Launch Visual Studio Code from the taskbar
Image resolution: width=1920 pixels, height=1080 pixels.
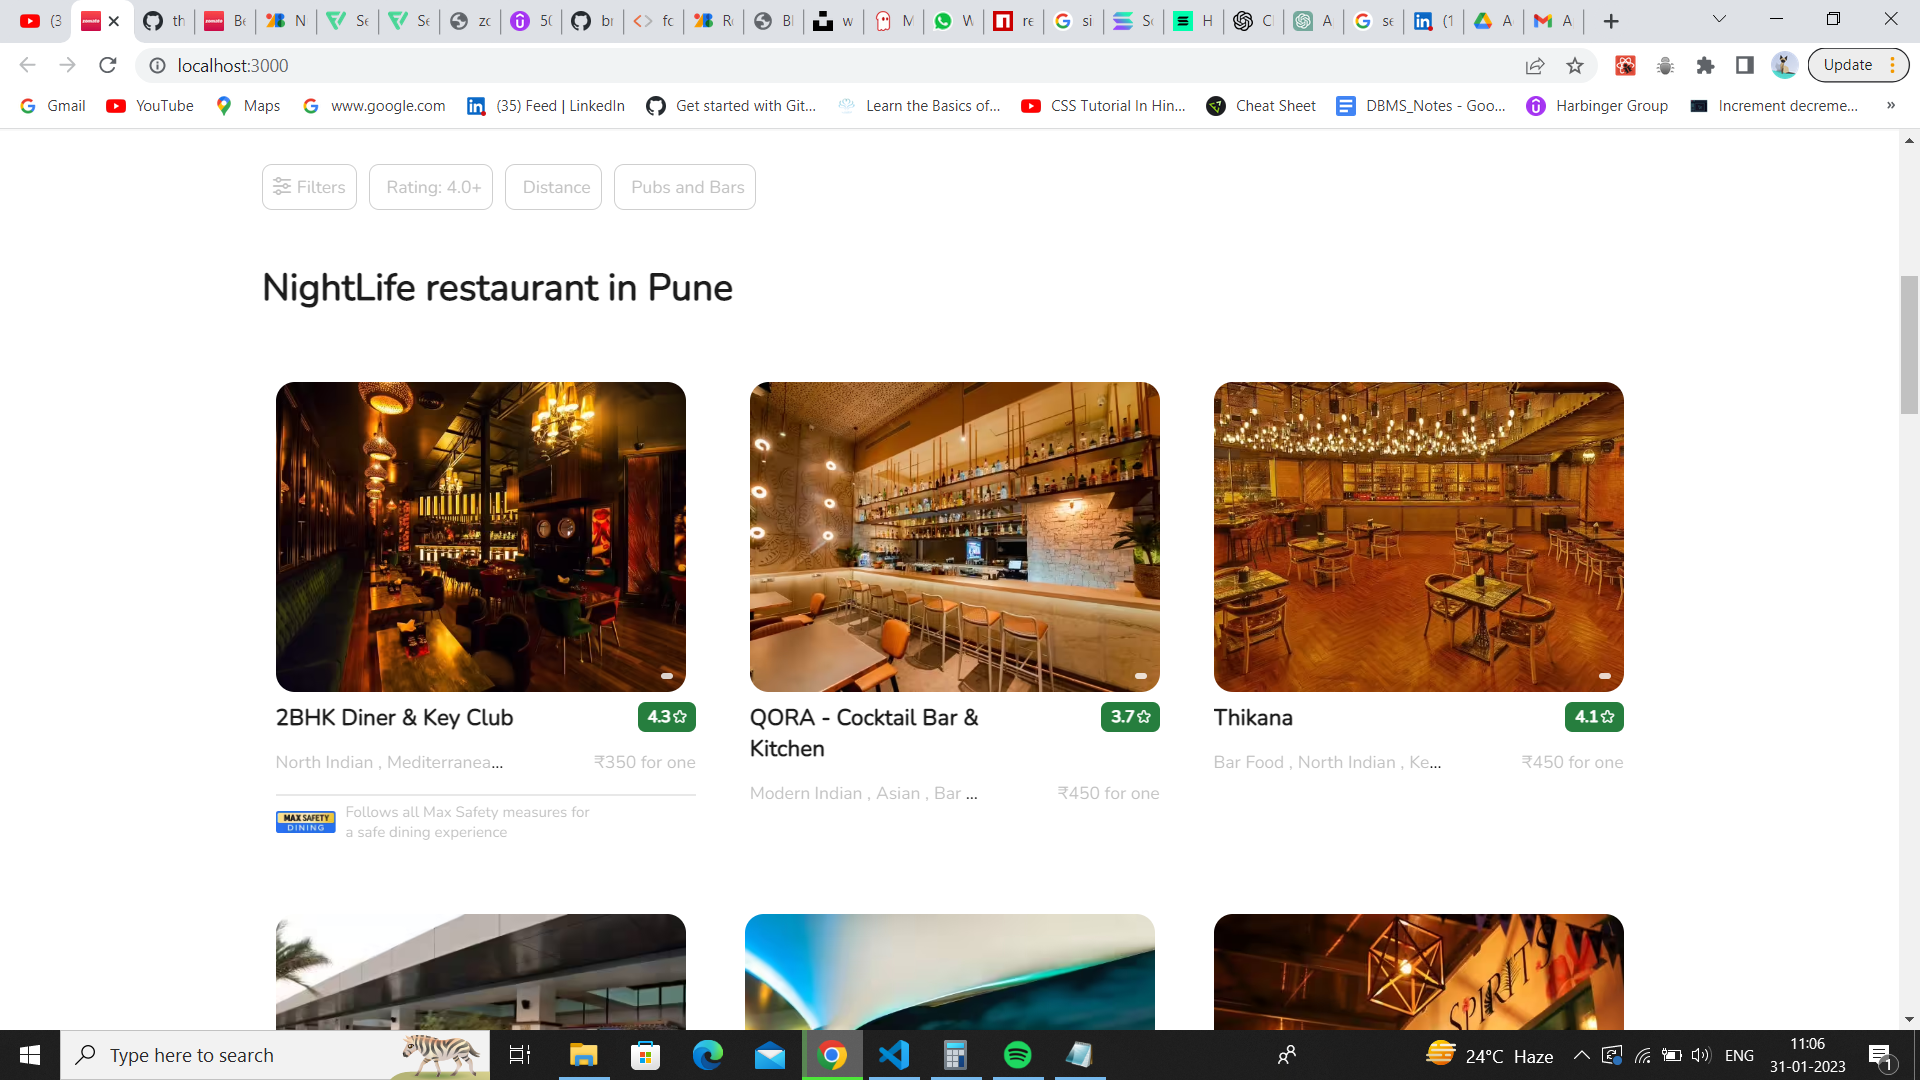(x=894, y=1055)
